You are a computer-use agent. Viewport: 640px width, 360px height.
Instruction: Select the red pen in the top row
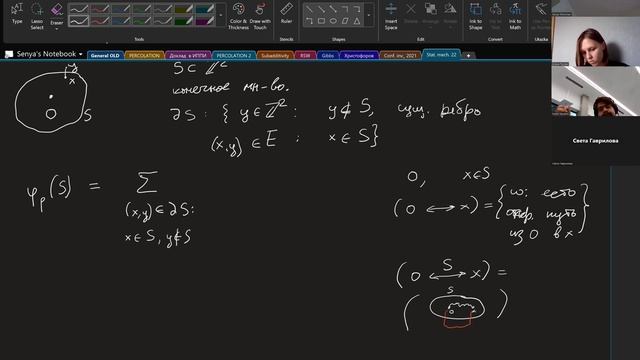[x=99, y=9]
